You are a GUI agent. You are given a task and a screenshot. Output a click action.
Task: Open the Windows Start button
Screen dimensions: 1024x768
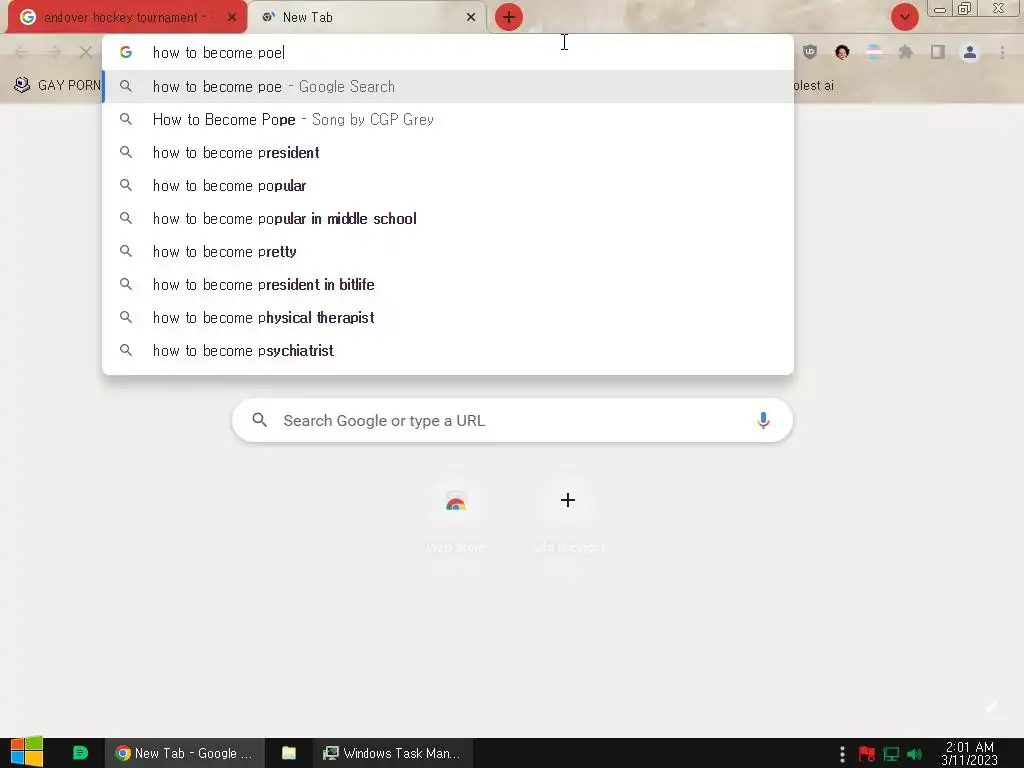click(27, 752)
